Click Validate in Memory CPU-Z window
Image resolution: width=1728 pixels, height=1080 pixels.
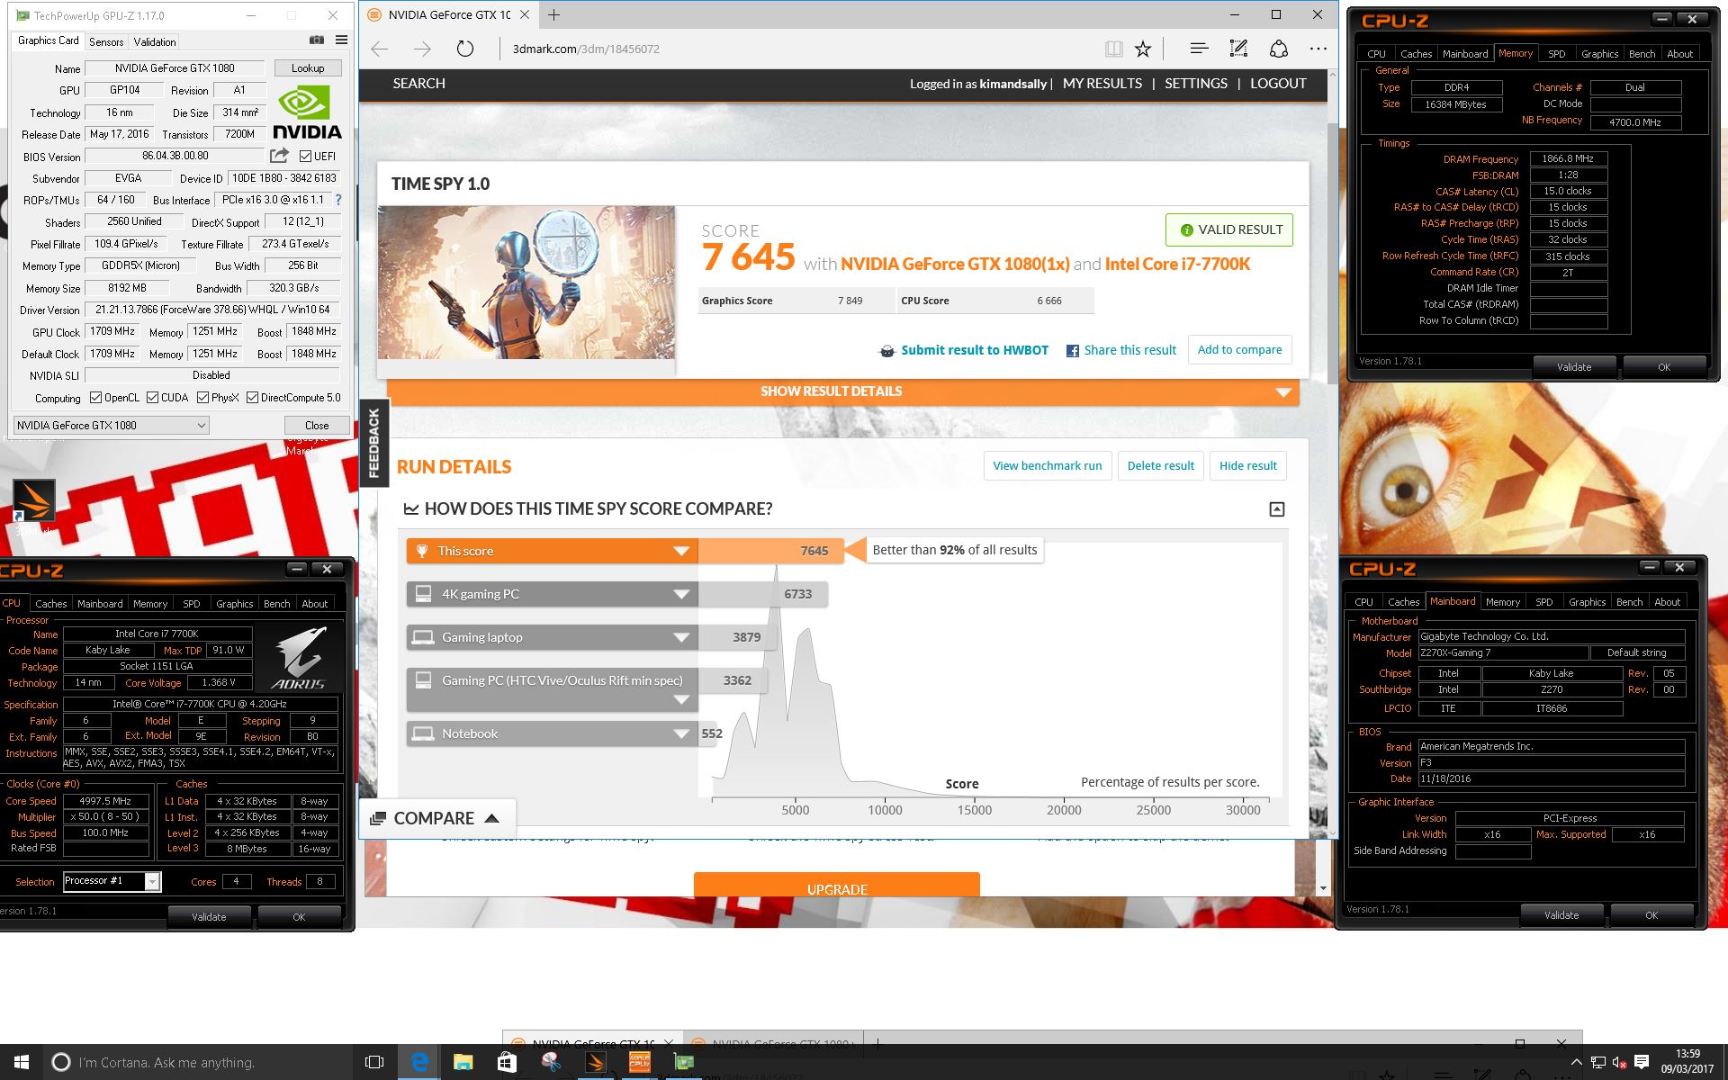click(x=1573, y=367)
